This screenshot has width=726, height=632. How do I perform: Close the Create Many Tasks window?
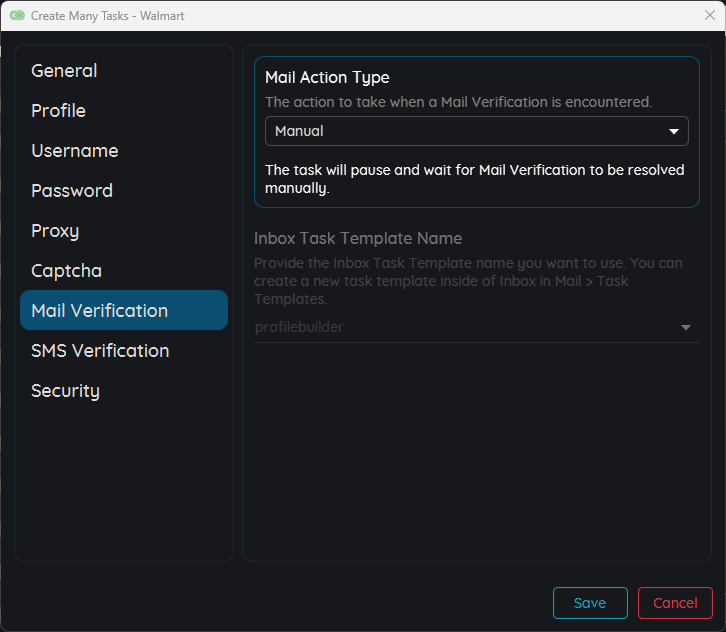tap(709, 15)
